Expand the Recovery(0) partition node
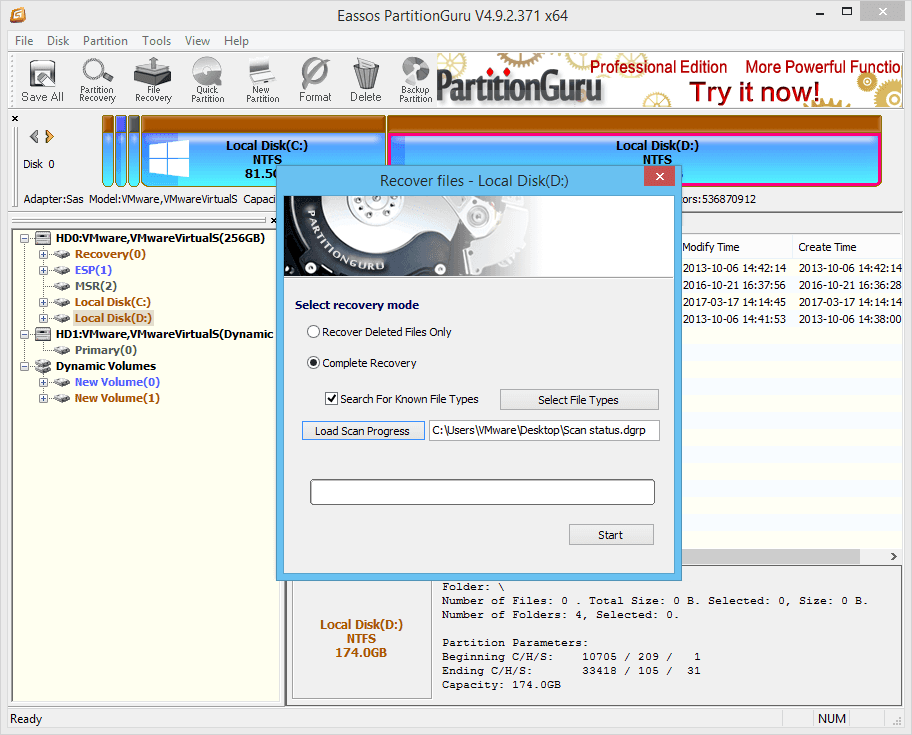Viewport: 912px width, 735px height. click(43, 254)
